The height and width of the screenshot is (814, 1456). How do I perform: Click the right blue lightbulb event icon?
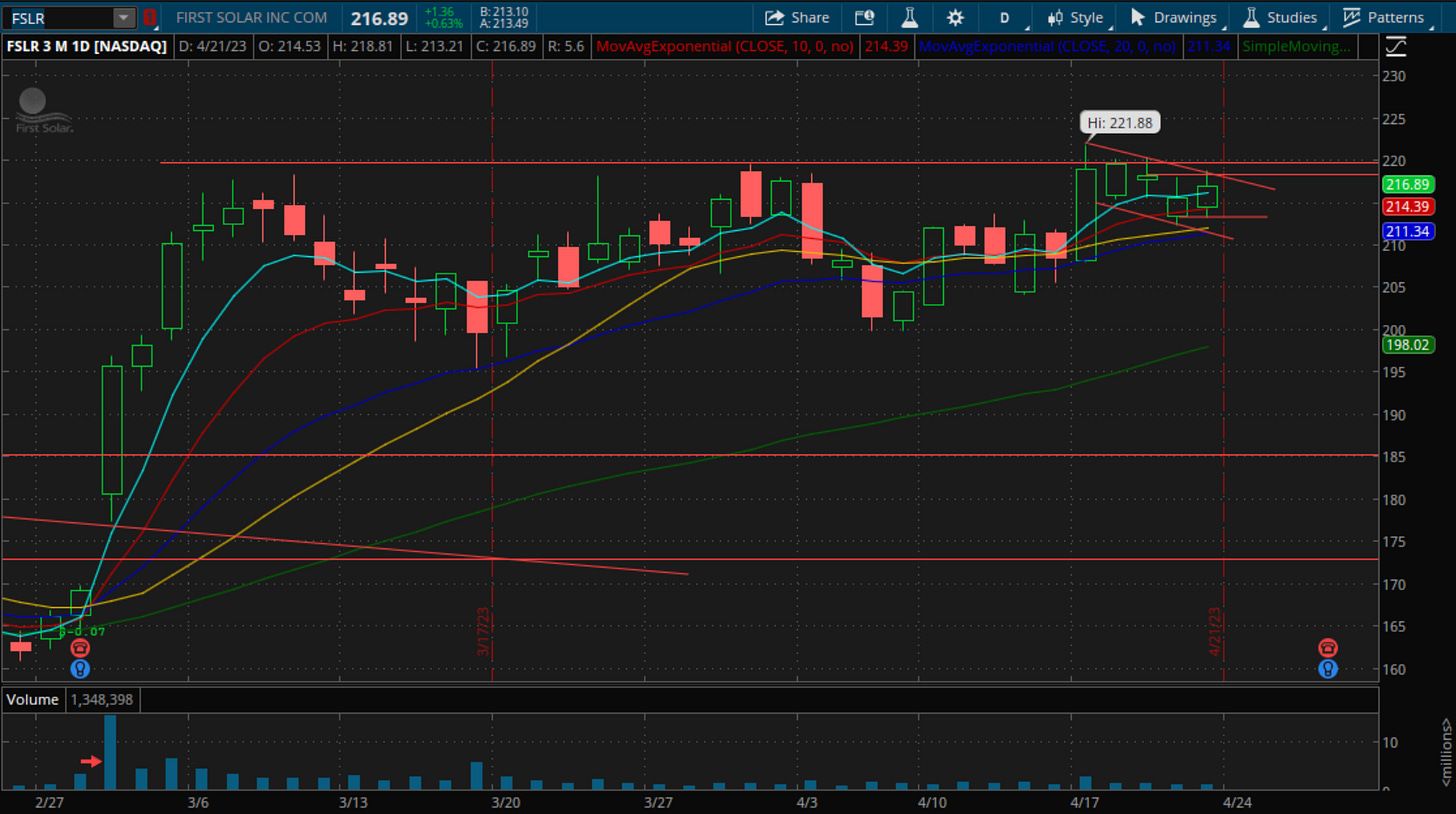(1327, 668)
